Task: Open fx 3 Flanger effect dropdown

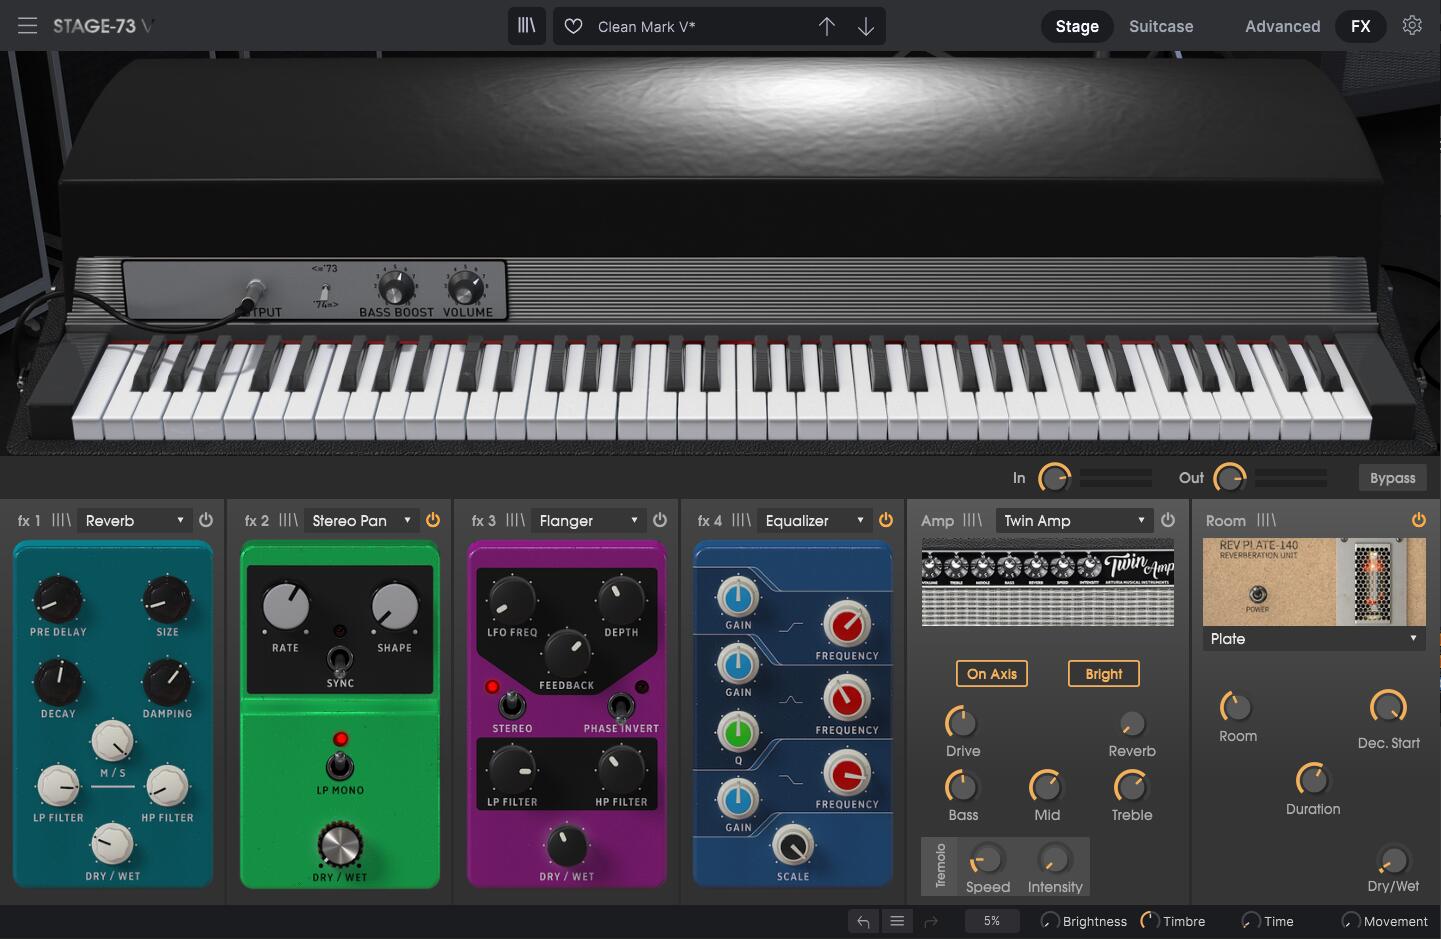Action: (x=588, y=520)
